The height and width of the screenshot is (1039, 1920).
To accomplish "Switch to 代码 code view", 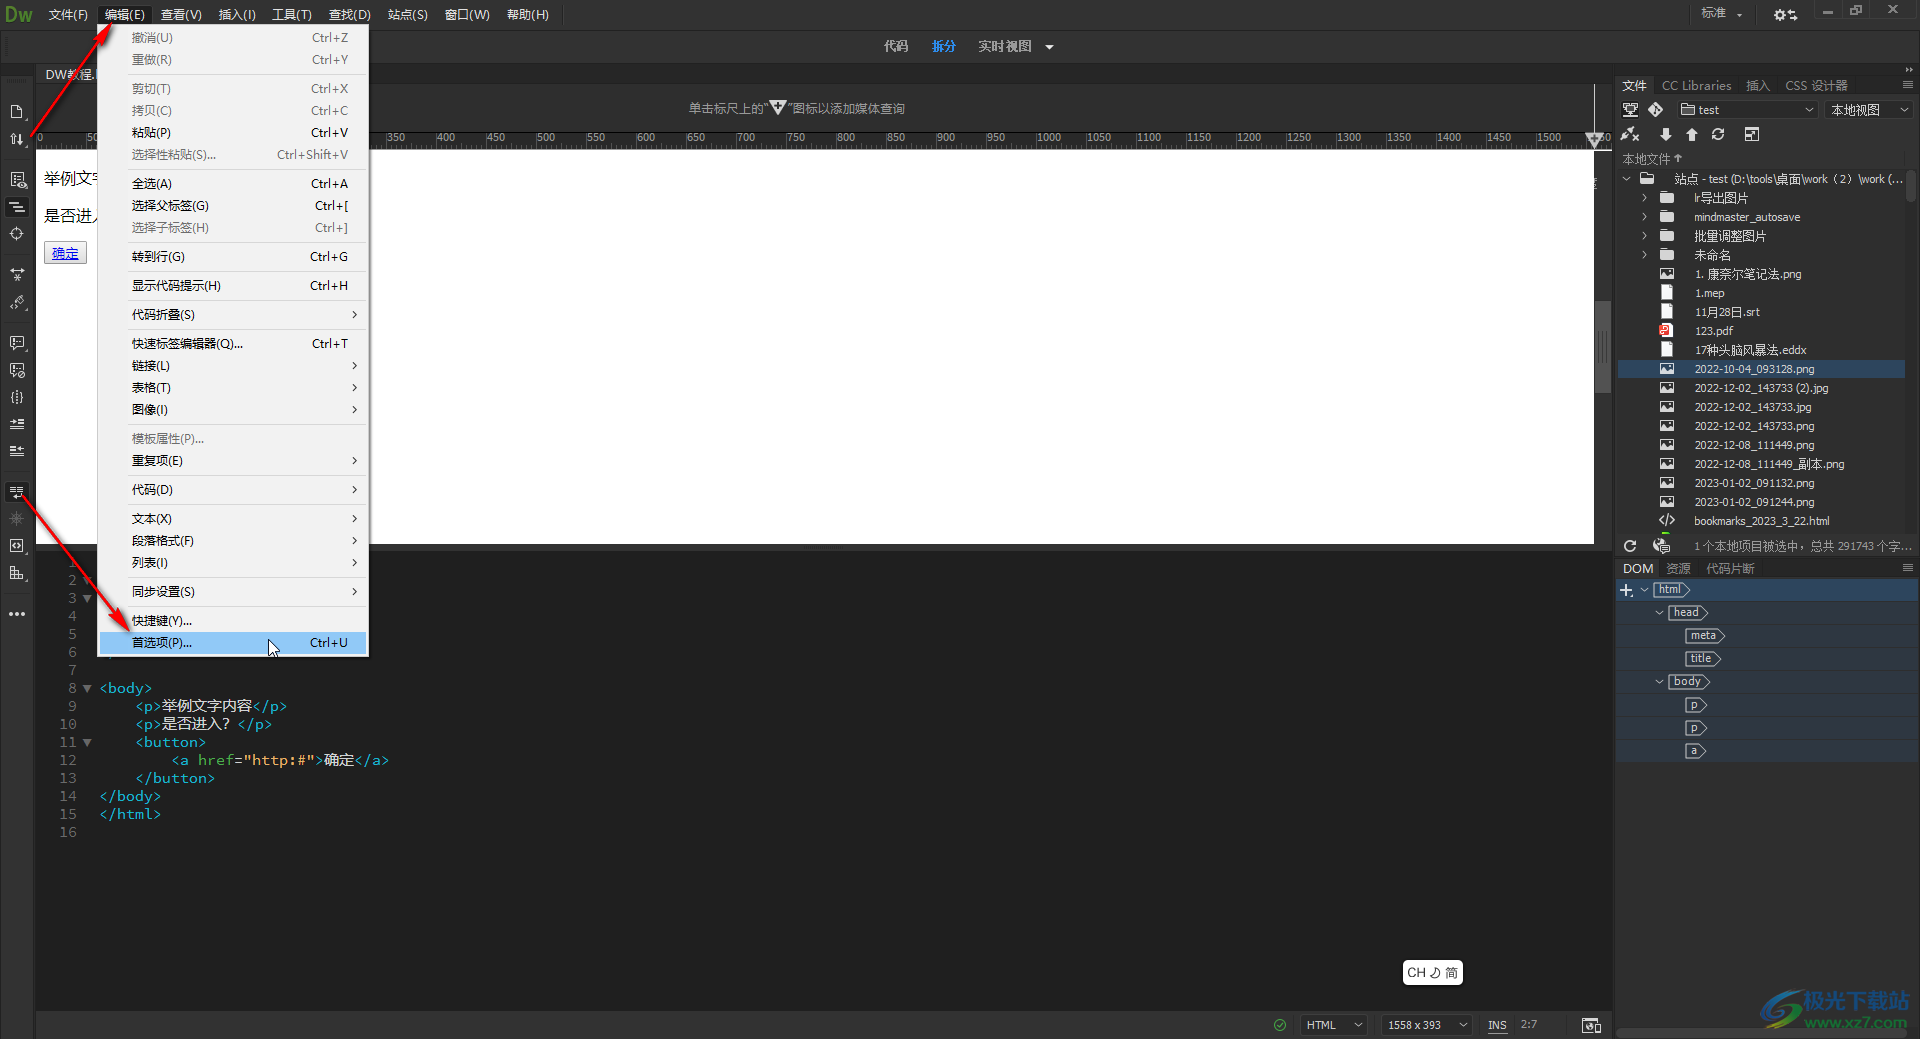I will [x=896, y=46].
